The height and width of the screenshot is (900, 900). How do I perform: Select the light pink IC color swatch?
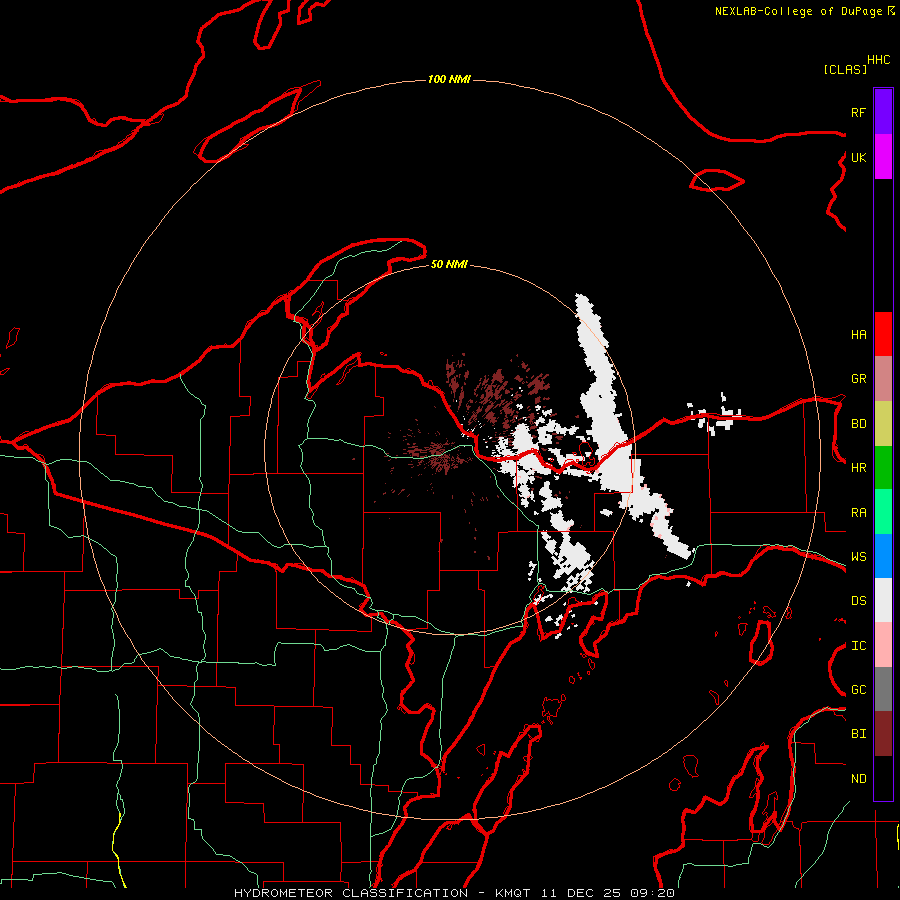click(x=883, y=645)
